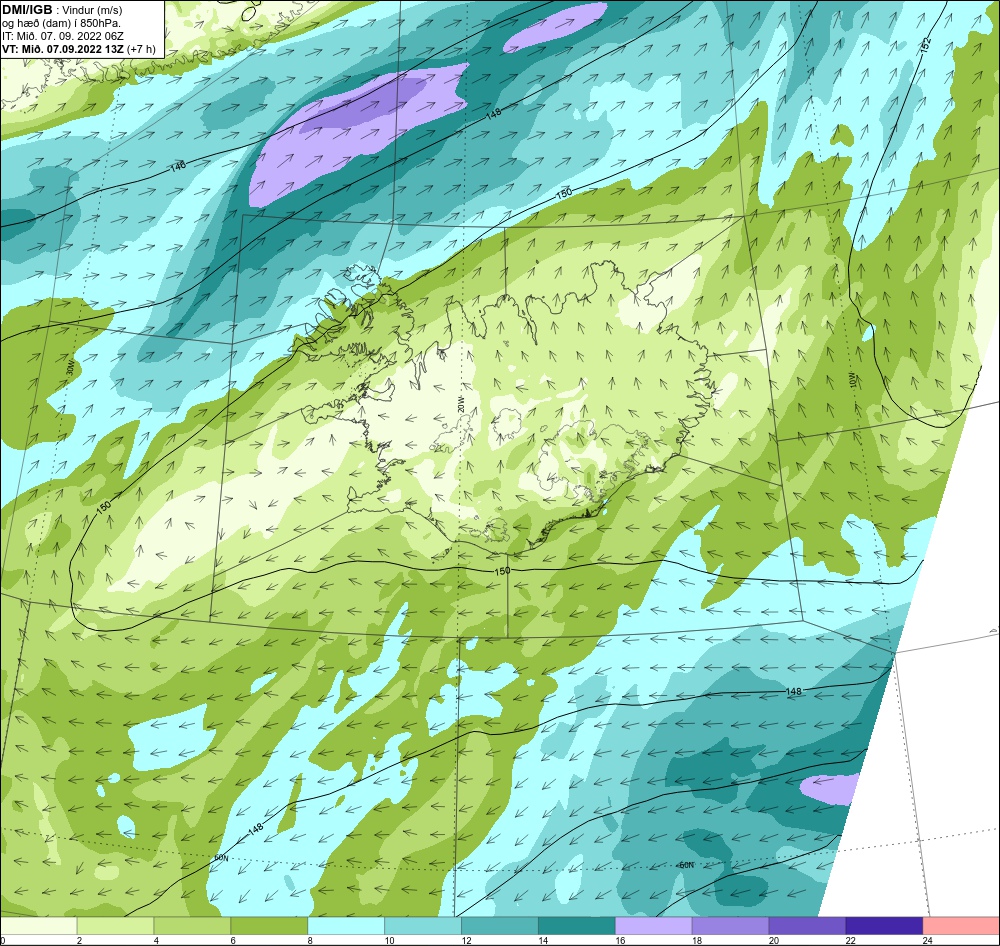Click the 150 contour label south of Iceland
The height and width of the screenshot is (946, 1000).
pos(503,570)
